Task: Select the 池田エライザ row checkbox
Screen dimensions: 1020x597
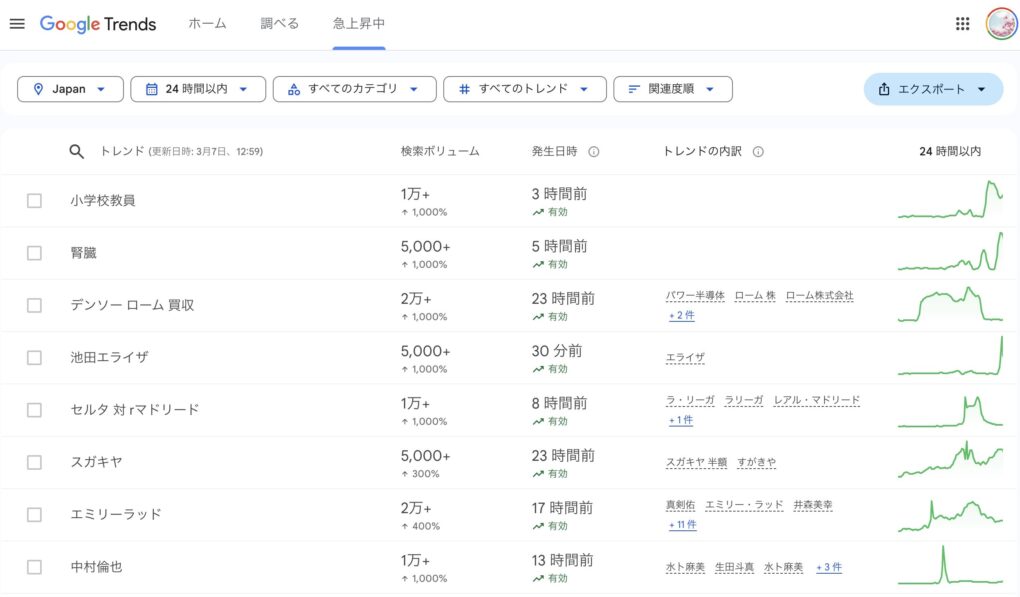Action: [x=34, y=358]
